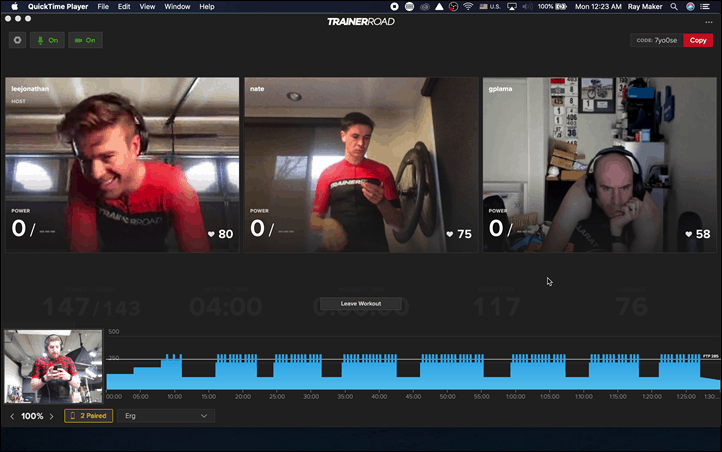Select leejonathan's video tile

tap(122, 165)
